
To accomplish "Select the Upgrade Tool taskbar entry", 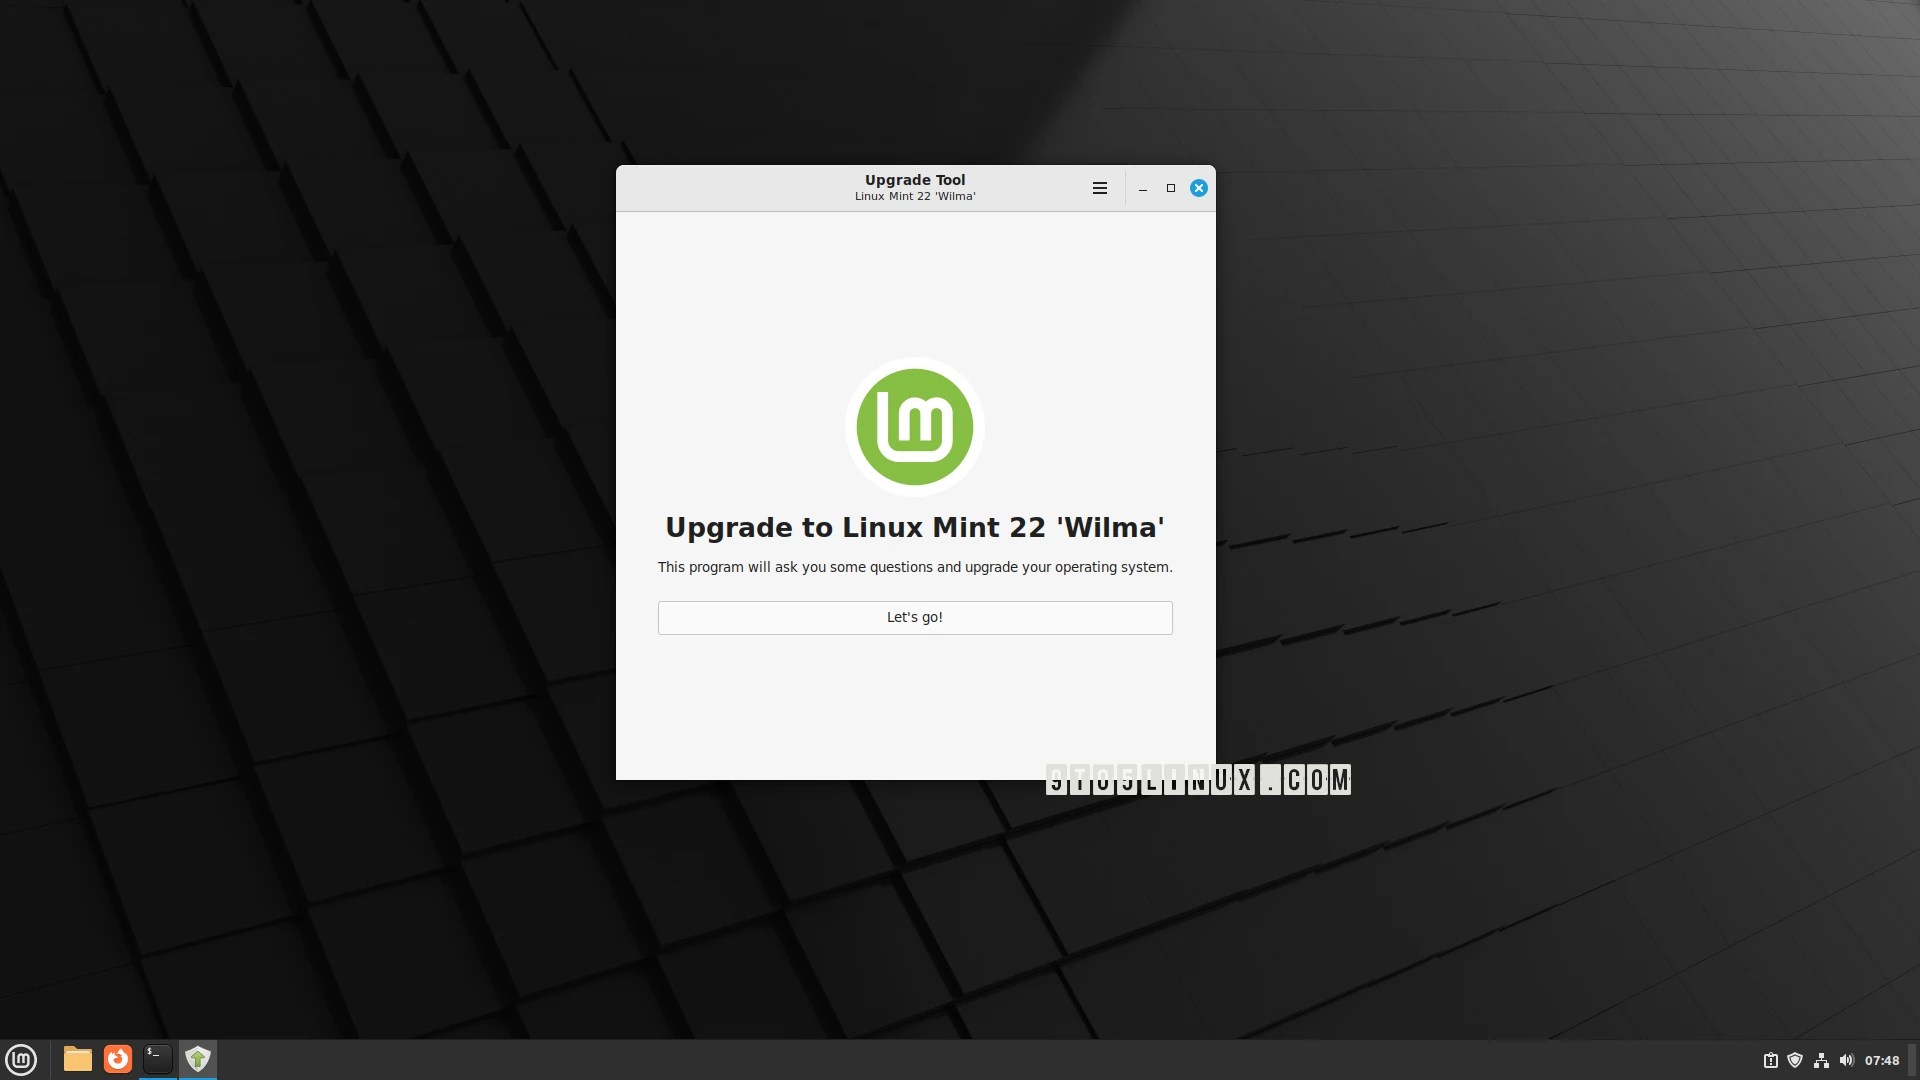I will pos(198,1059).
